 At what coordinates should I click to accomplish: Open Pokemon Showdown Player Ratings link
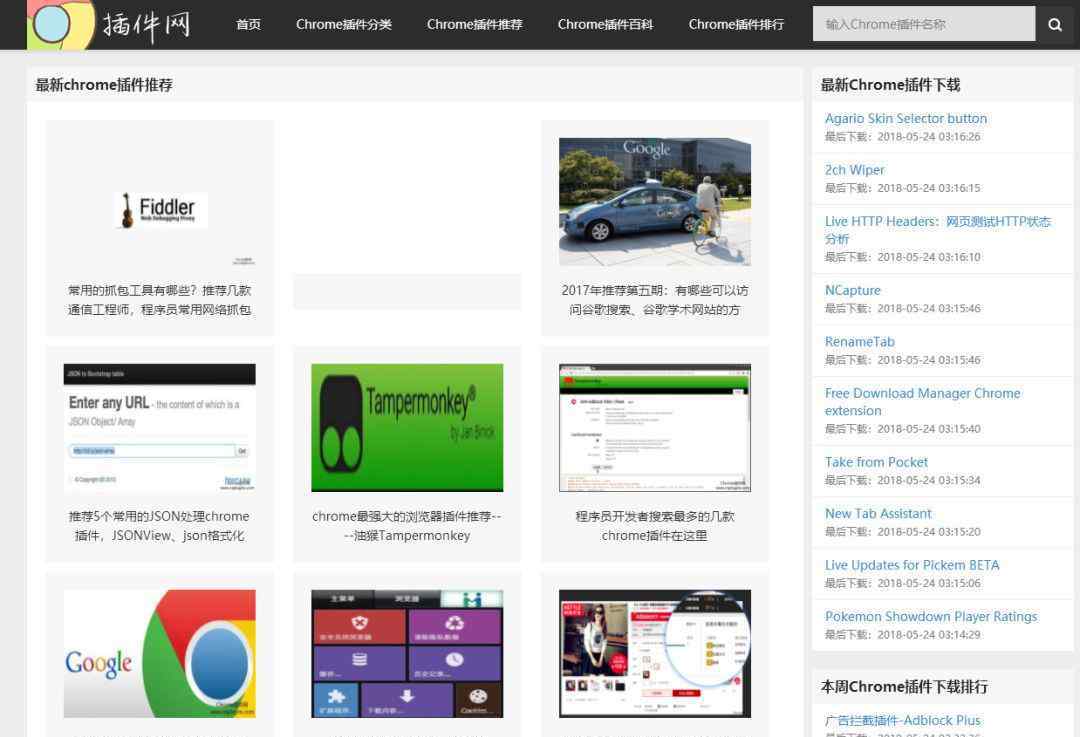[x=931, y=617]
